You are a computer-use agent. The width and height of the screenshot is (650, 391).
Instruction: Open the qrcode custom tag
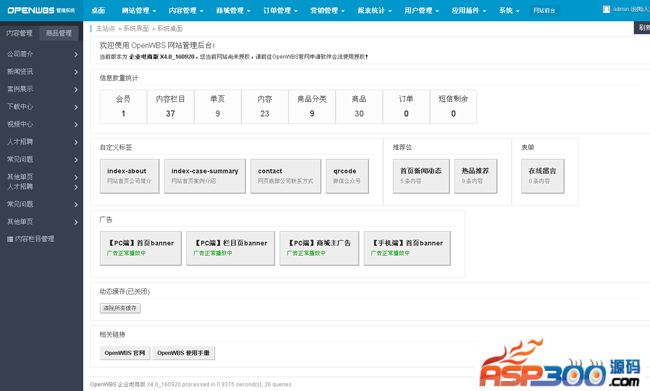(x=347, y=176)
